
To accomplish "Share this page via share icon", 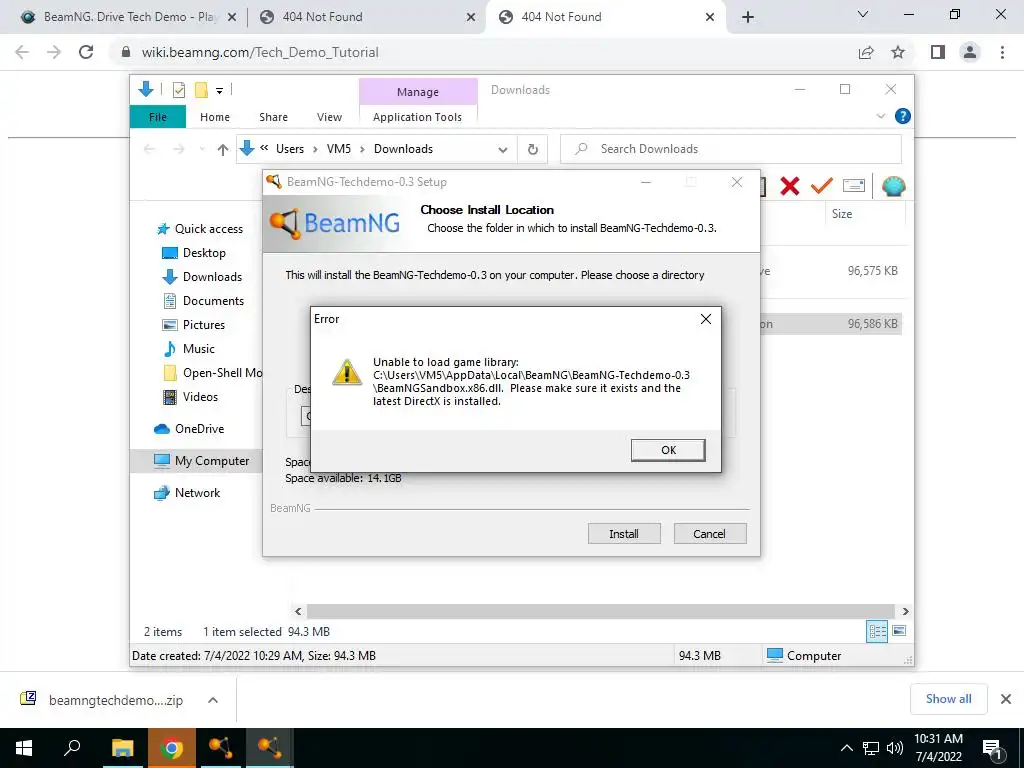I will [x=866, y=52].
